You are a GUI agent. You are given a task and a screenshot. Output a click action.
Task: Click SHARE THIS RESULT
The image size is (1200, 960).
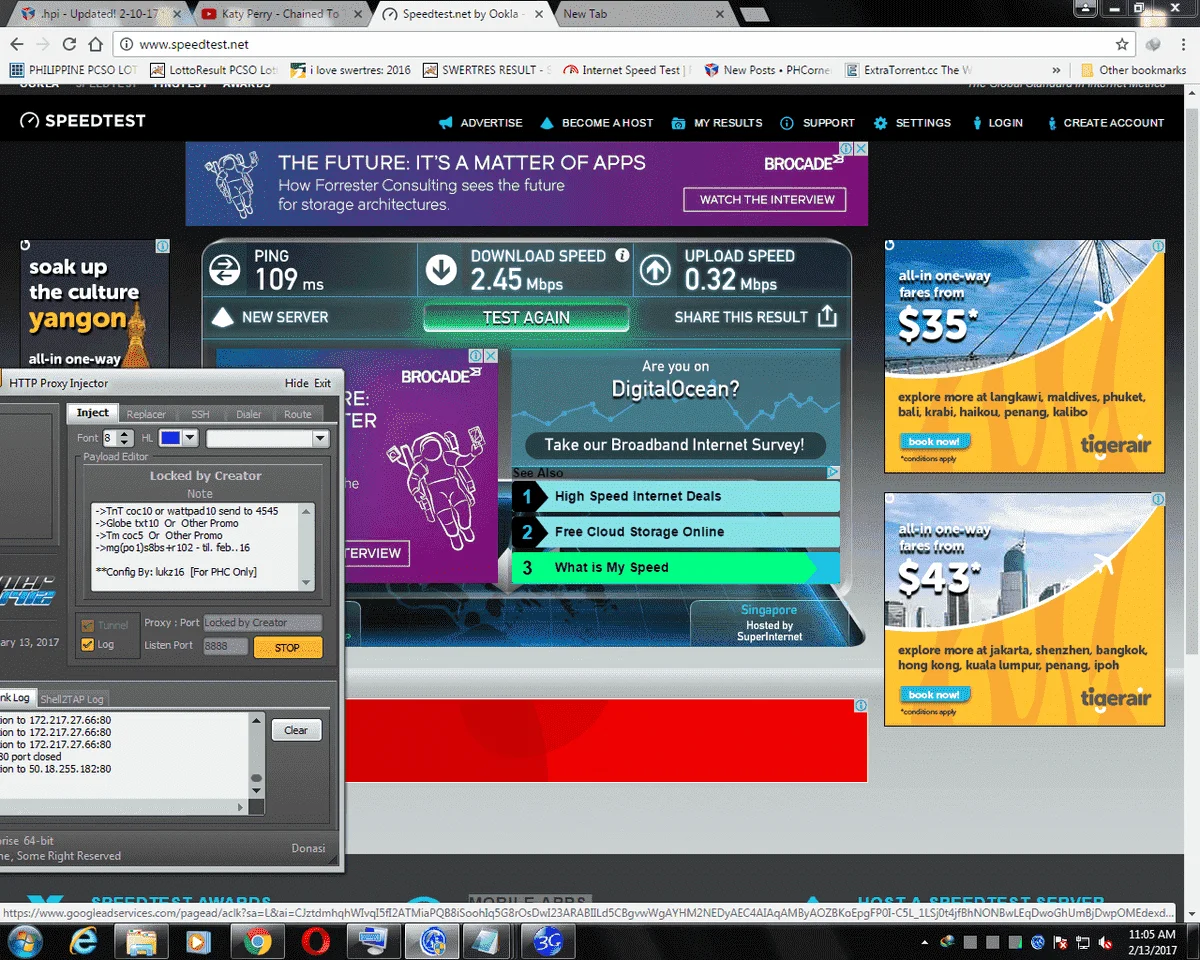[x=741, y=317]
